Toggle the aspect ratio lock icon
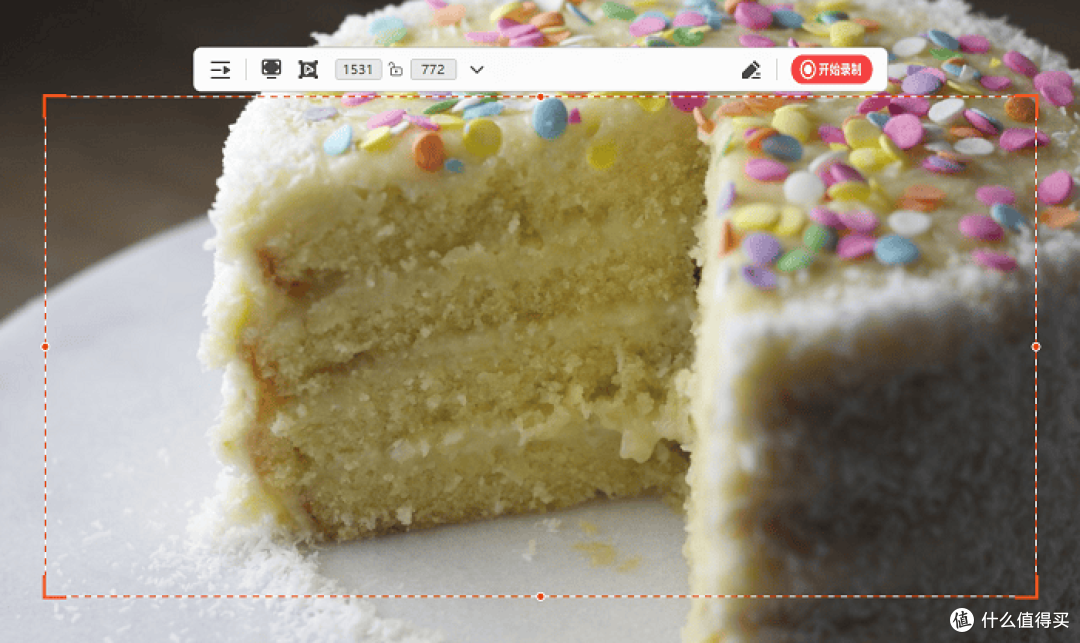The height and width of the screenshot is (643, 1080). pyautogui.click(x=396, y=69)
